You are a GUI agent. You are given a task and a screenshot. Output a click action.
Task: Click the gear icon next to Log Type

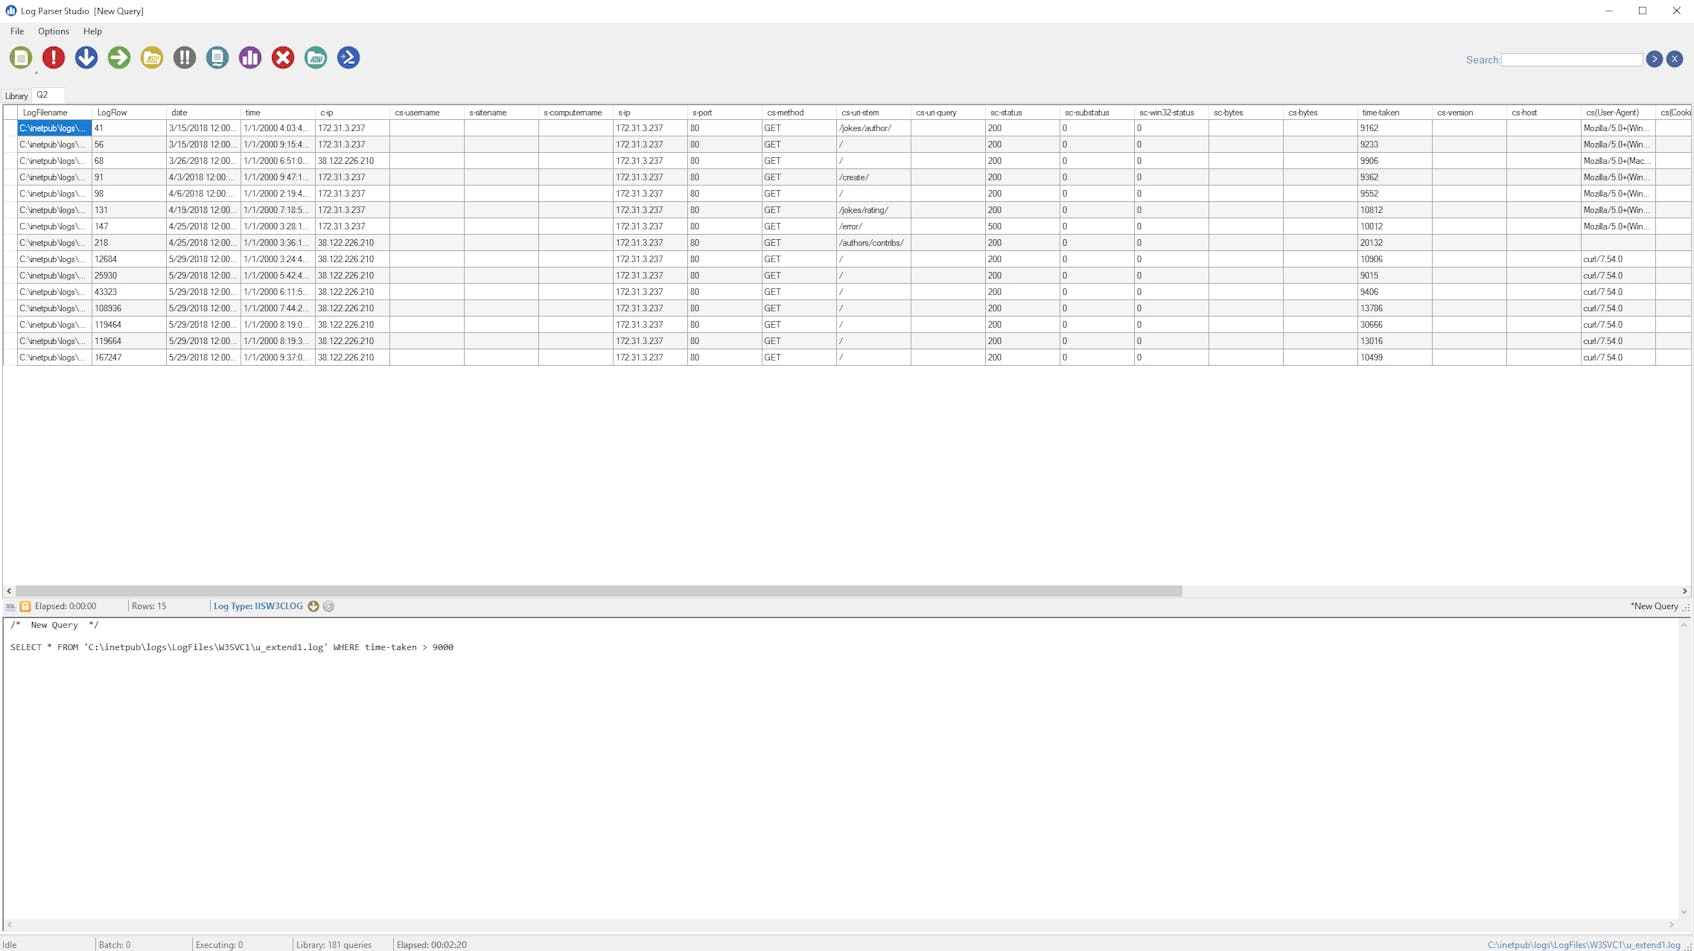click(x=328, y=606)
